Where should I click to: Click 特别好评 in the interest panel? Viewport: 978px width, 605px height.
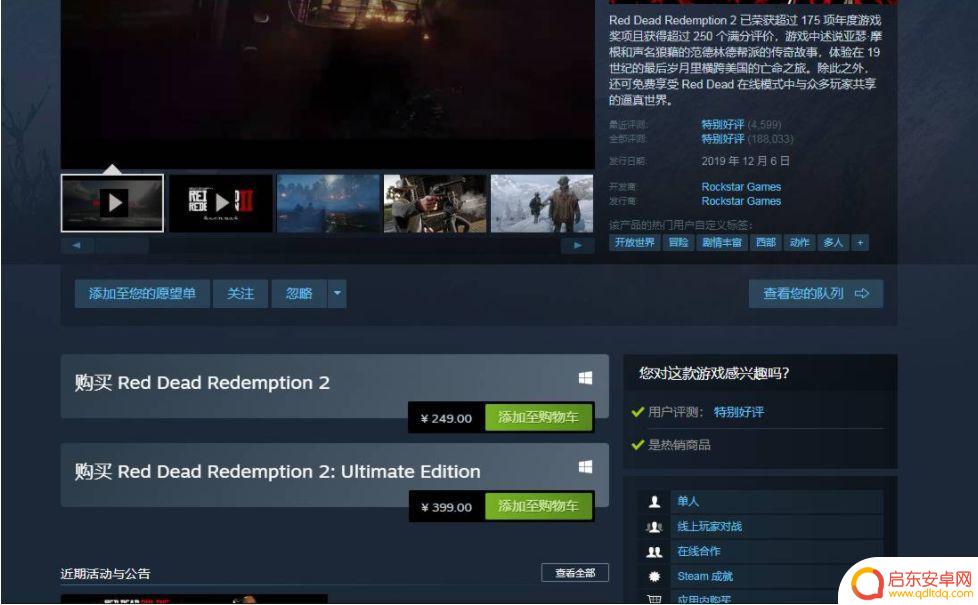[738, 412]
